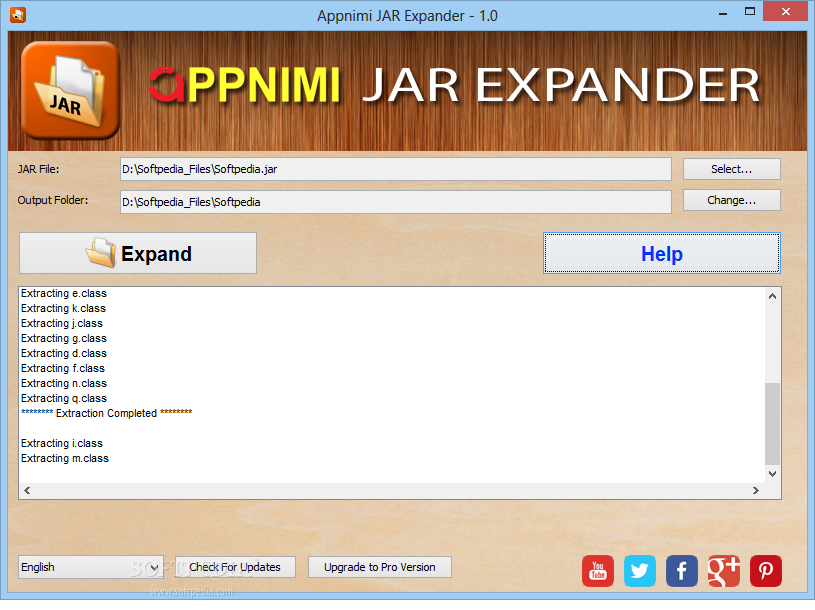Screen dimensions: 815x610
Task: Click the 'Extraction Completed' log line
Action: tap(107, 413)
